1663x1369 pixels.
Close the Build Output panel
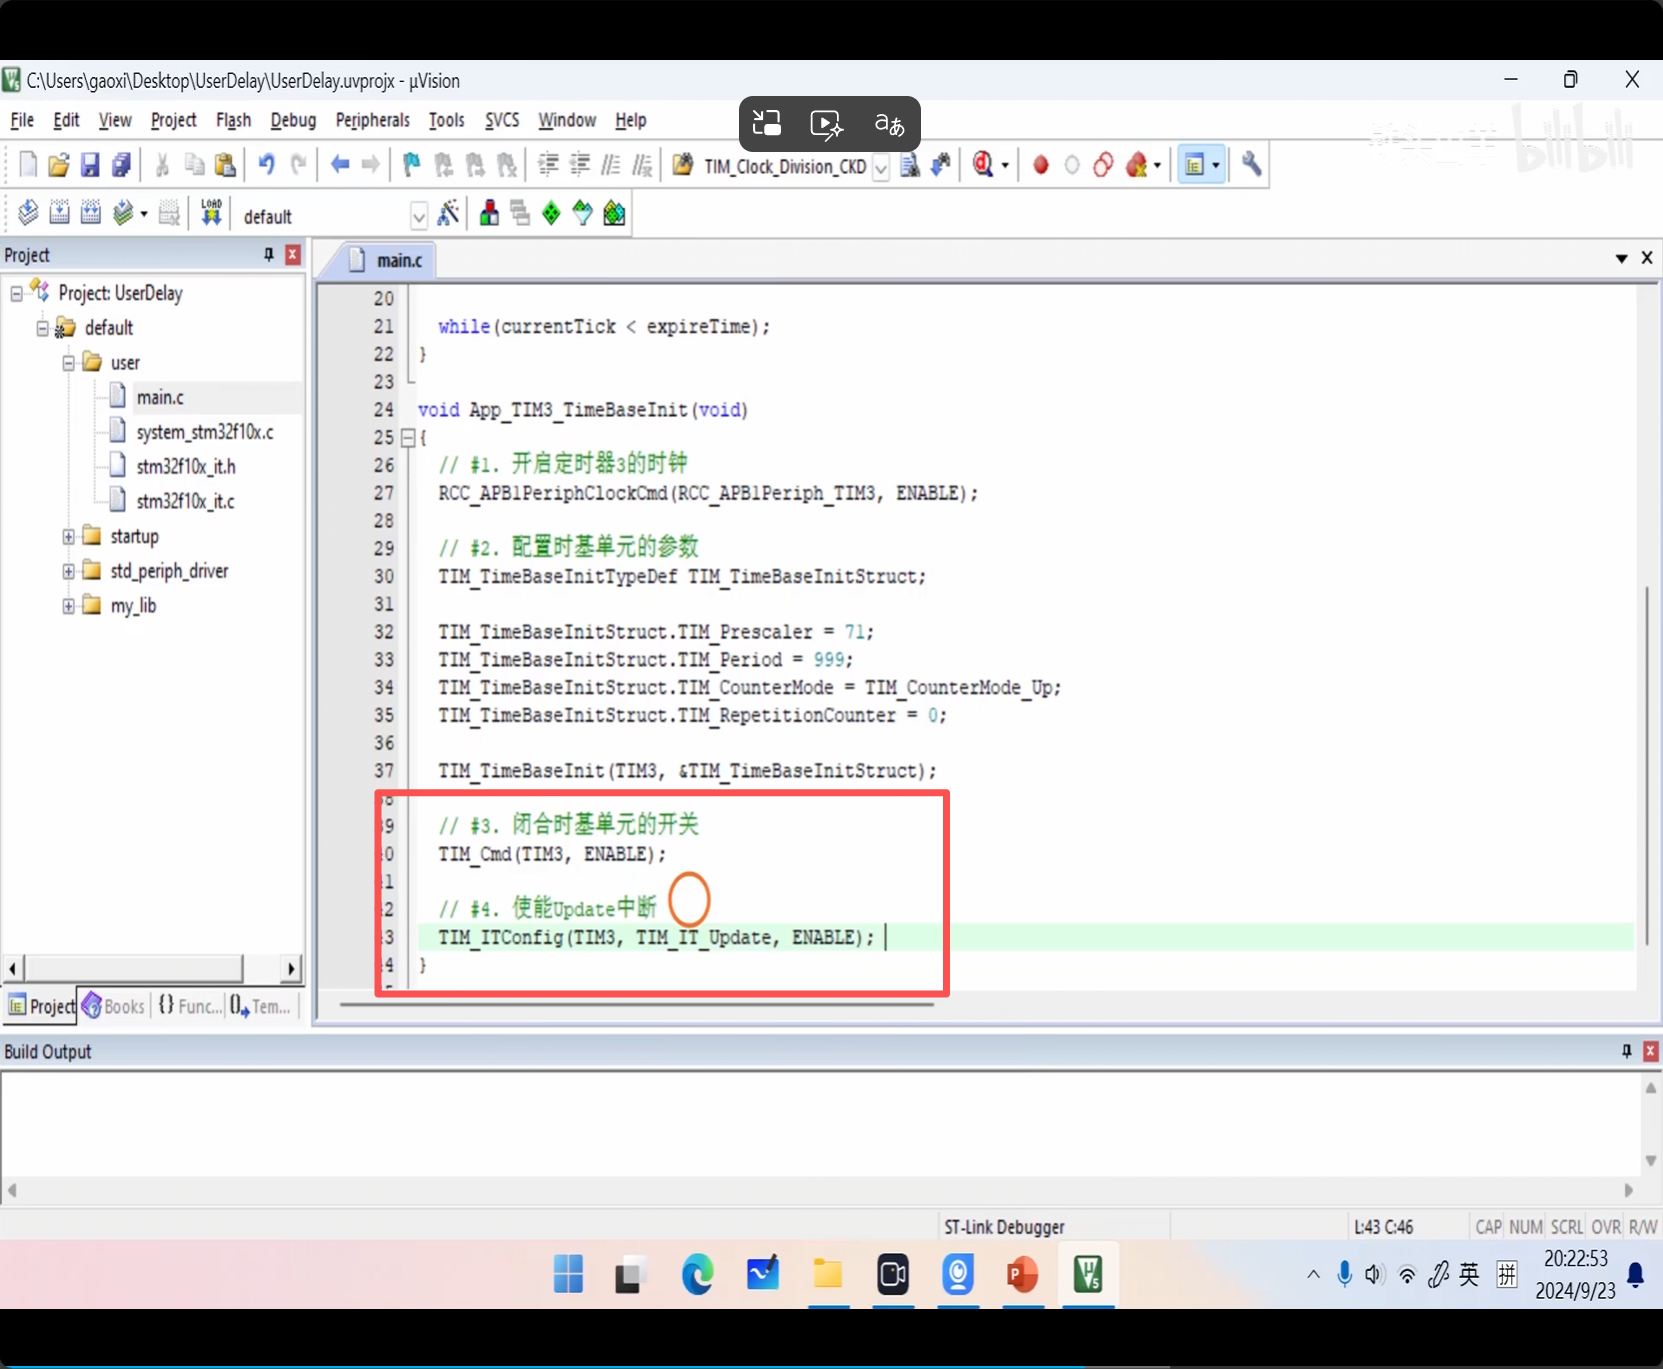tap(1651, 1051)
